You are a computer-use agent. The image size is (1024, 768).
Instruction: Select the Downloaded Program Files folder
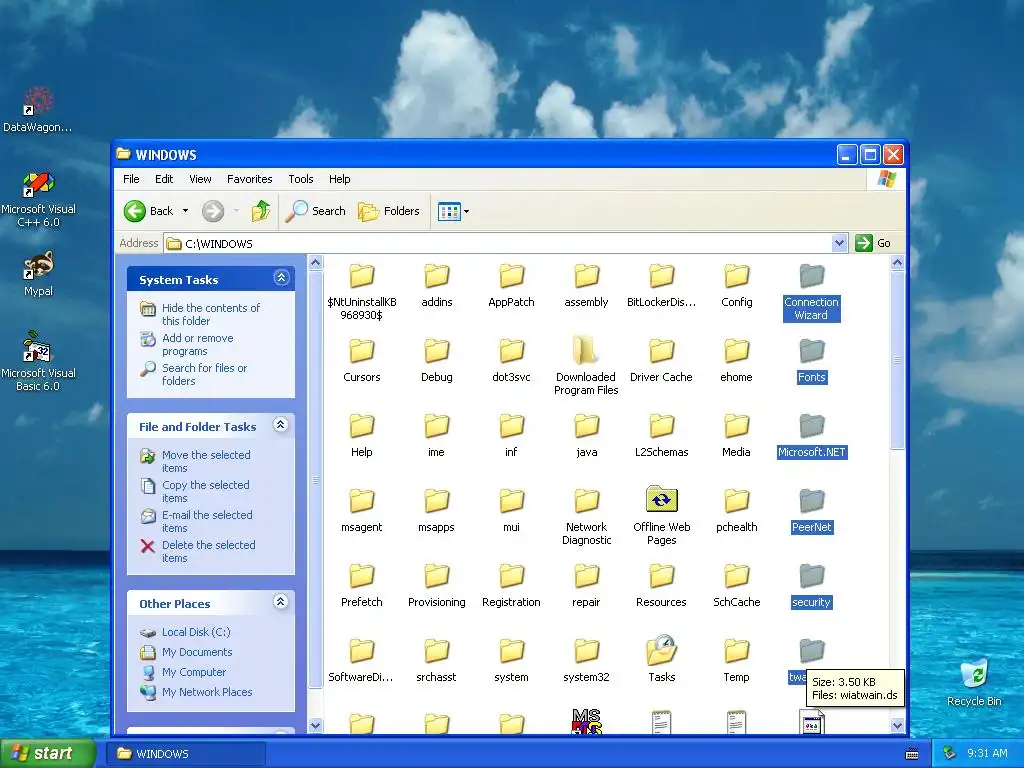585,365
